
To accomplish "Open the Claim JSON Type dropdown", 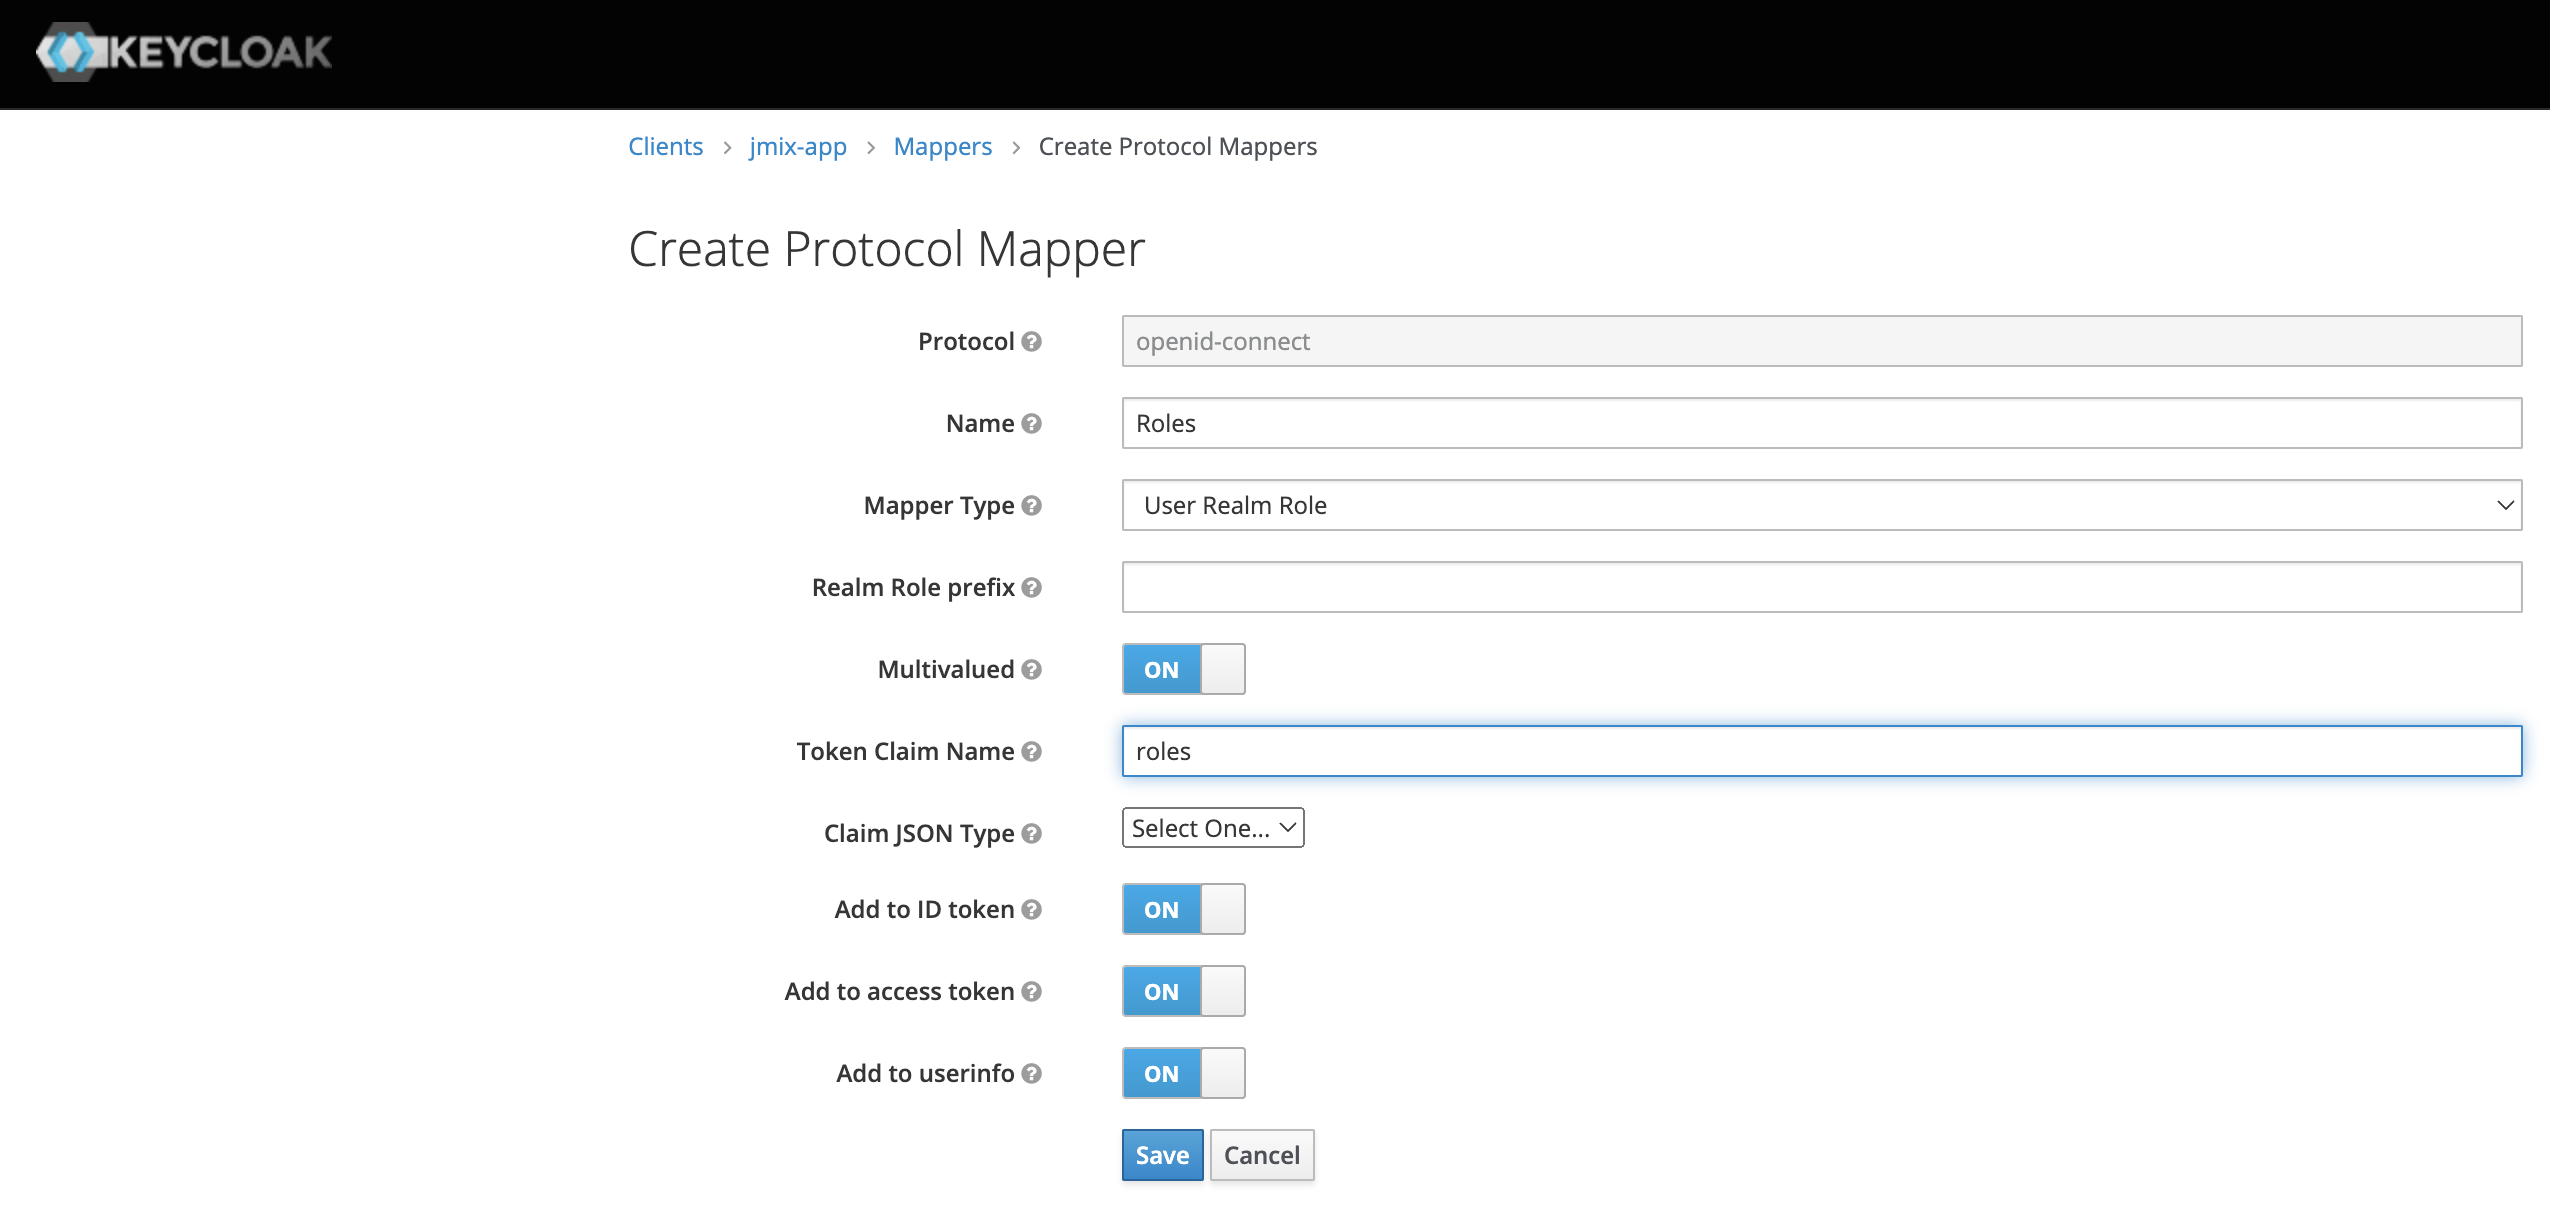I will (1213, 828).
